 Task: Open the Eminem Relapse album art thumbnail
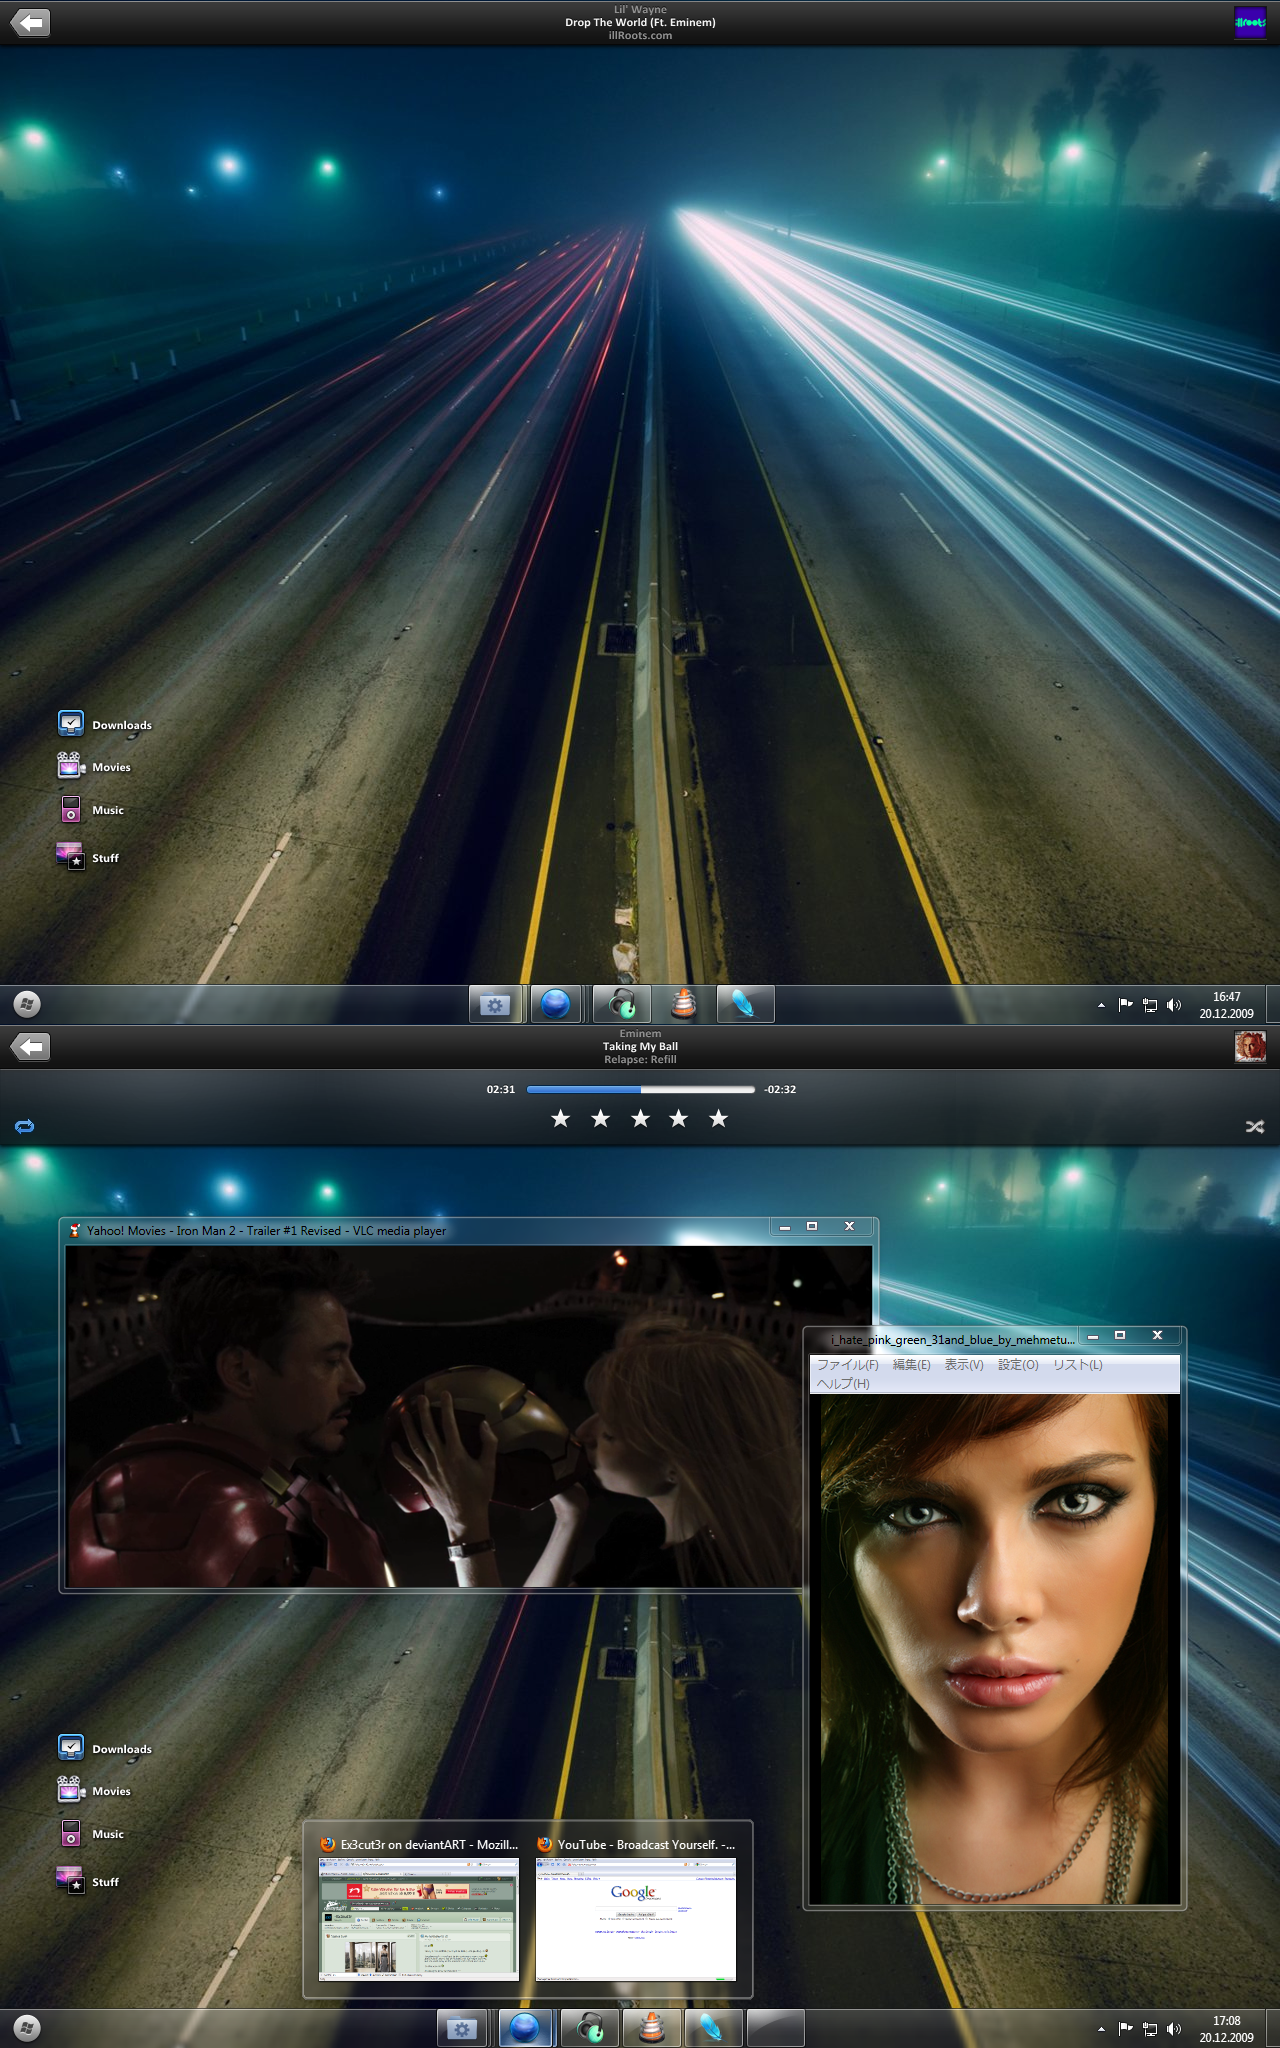pos(1250,1046)
